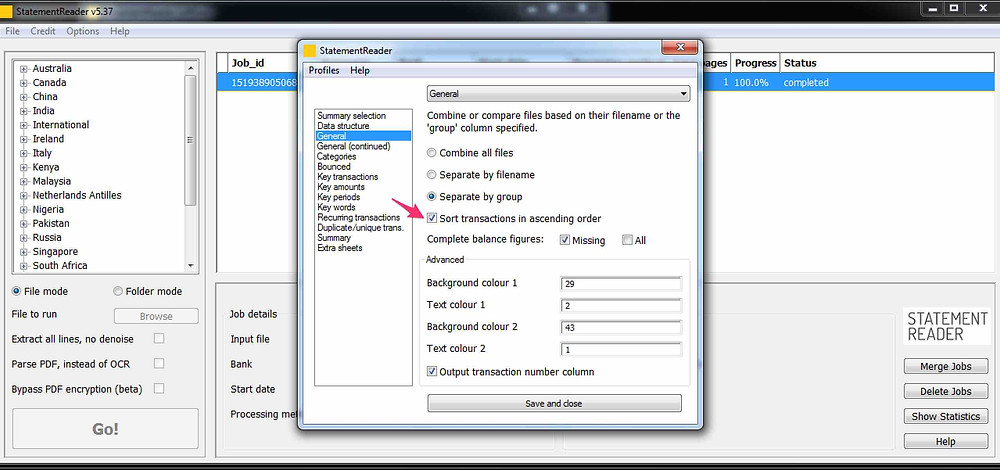Click the Show Statistics button
This screenshot has width=1000, height=470.
[x=946, y=416]
